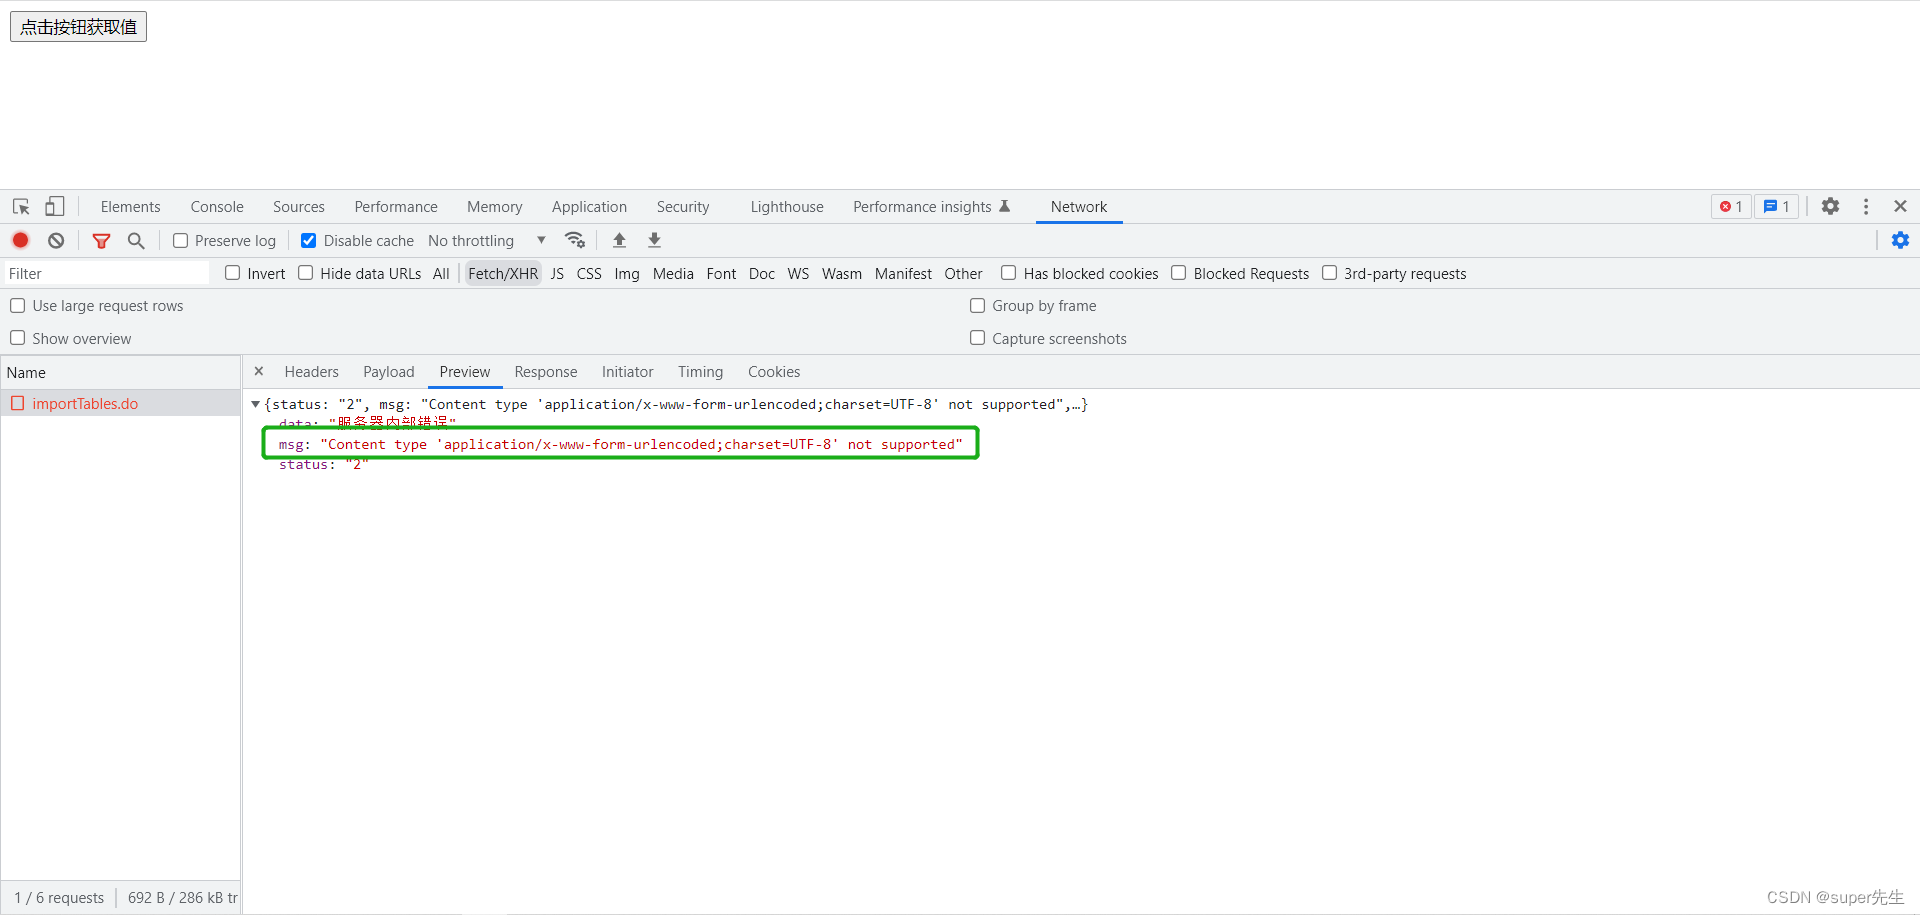
Task: Open the No throttling dropdown
Action: (x=485, y=240)
